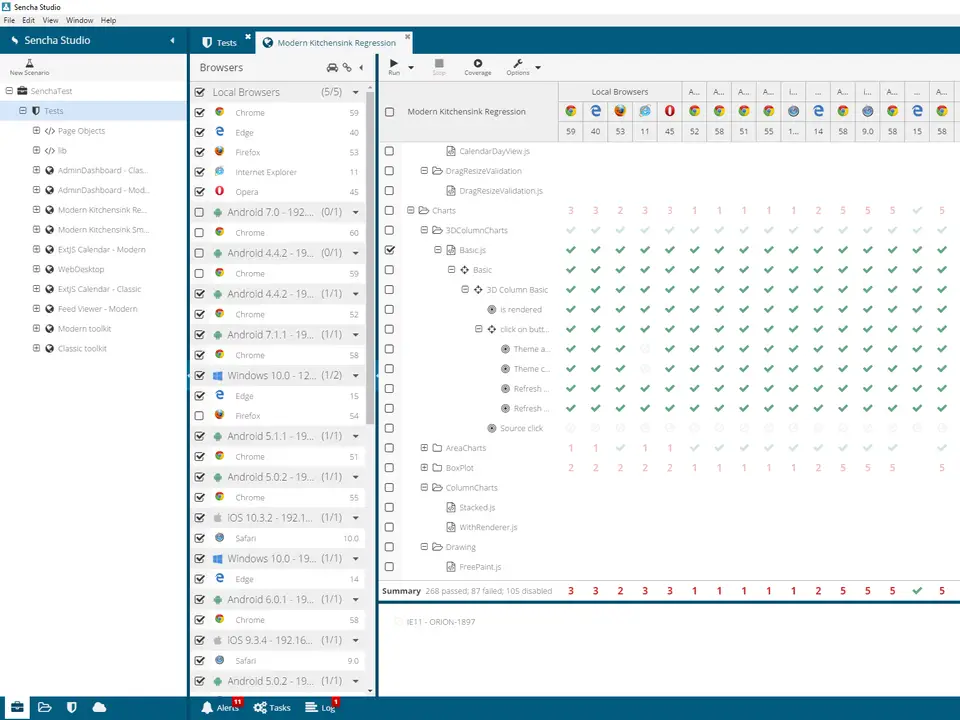Check the AreaCharts row checkbox
Image resolution: width=960 pixels, height=720 pixels.
coord(389,448)
